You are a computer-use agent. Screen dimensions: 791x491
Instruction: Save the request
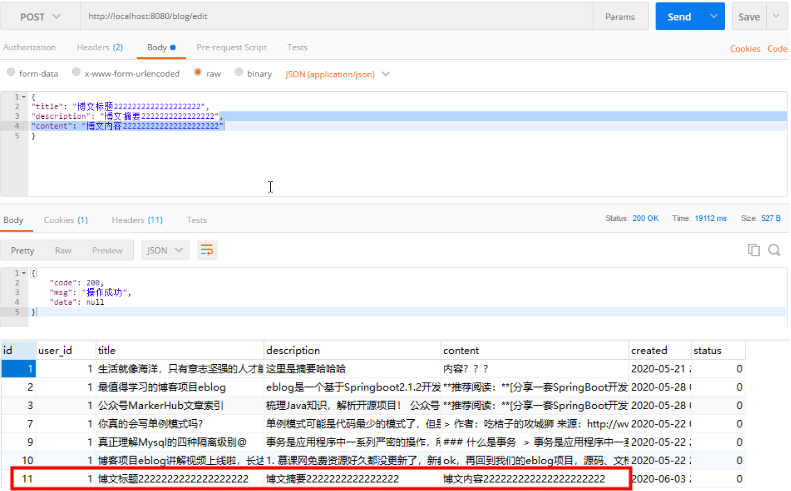coord(749,17)
